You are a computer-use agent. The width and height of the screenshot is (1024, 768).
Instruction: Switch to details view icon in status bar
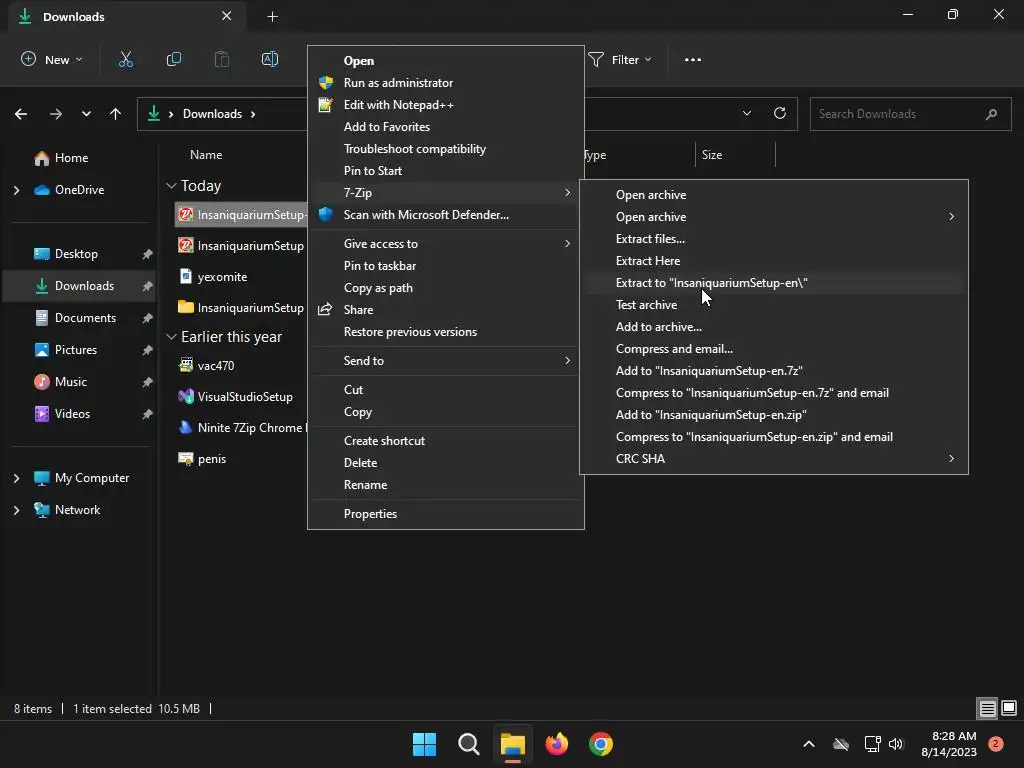pyautogui.click(x=987, y=708)
